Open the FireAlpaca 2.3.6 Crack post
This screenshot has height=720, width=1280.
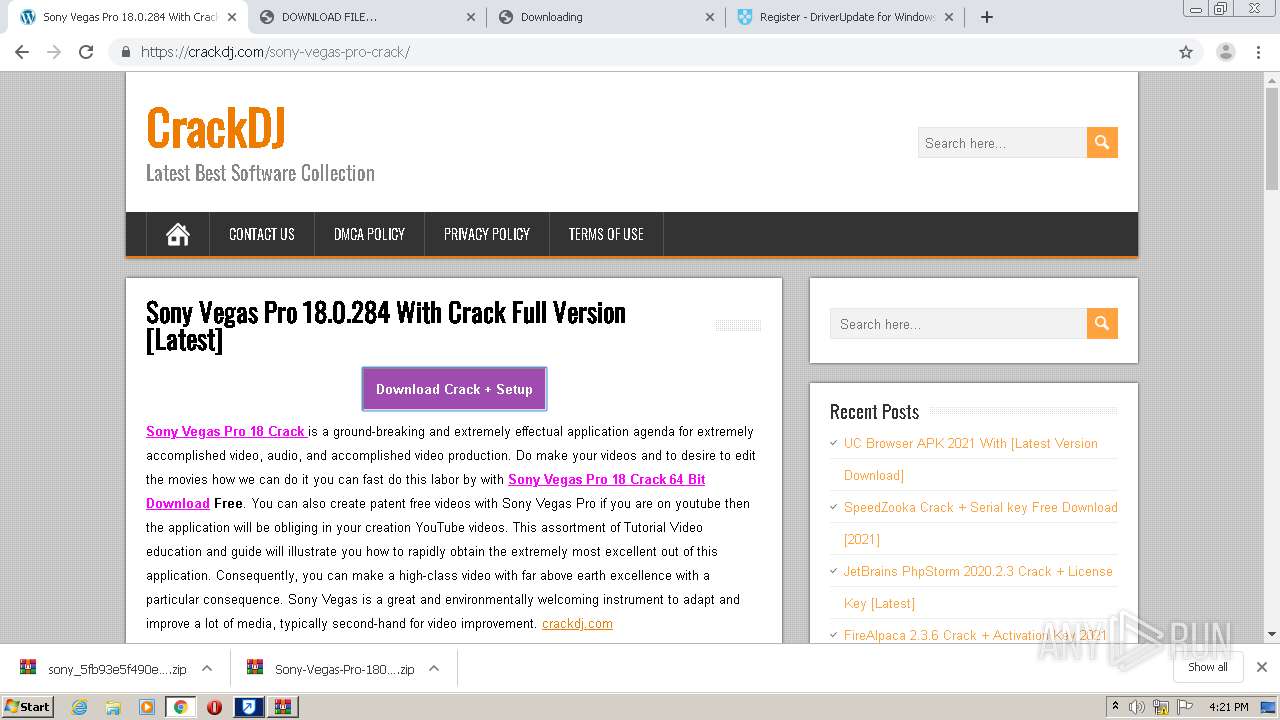975,635
